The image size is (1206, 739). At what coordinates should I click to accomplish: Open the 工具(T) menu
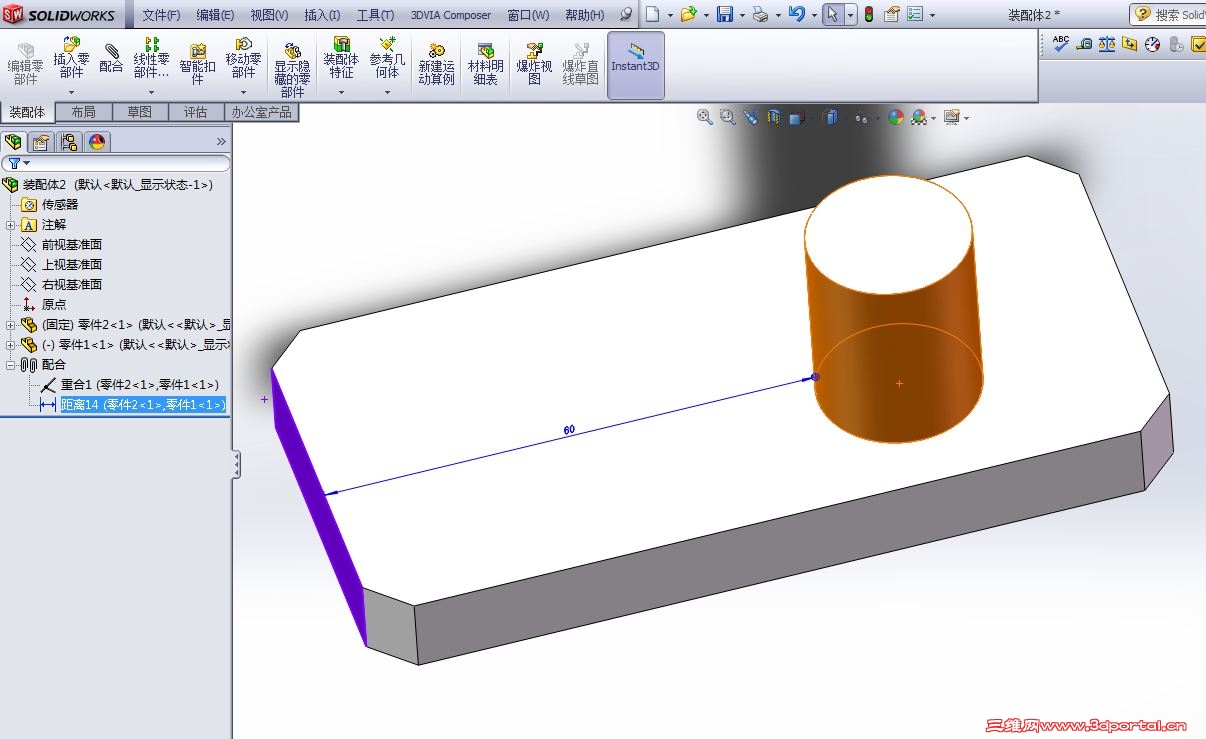click(375, 15)
